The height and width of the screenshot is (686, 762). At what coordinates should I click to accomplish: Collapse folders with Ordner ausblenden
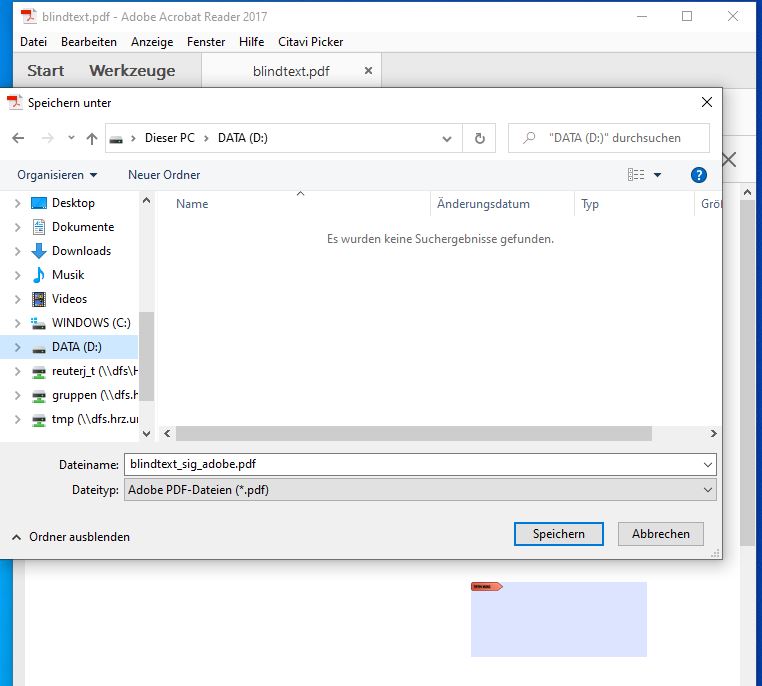tap(70, 537)
